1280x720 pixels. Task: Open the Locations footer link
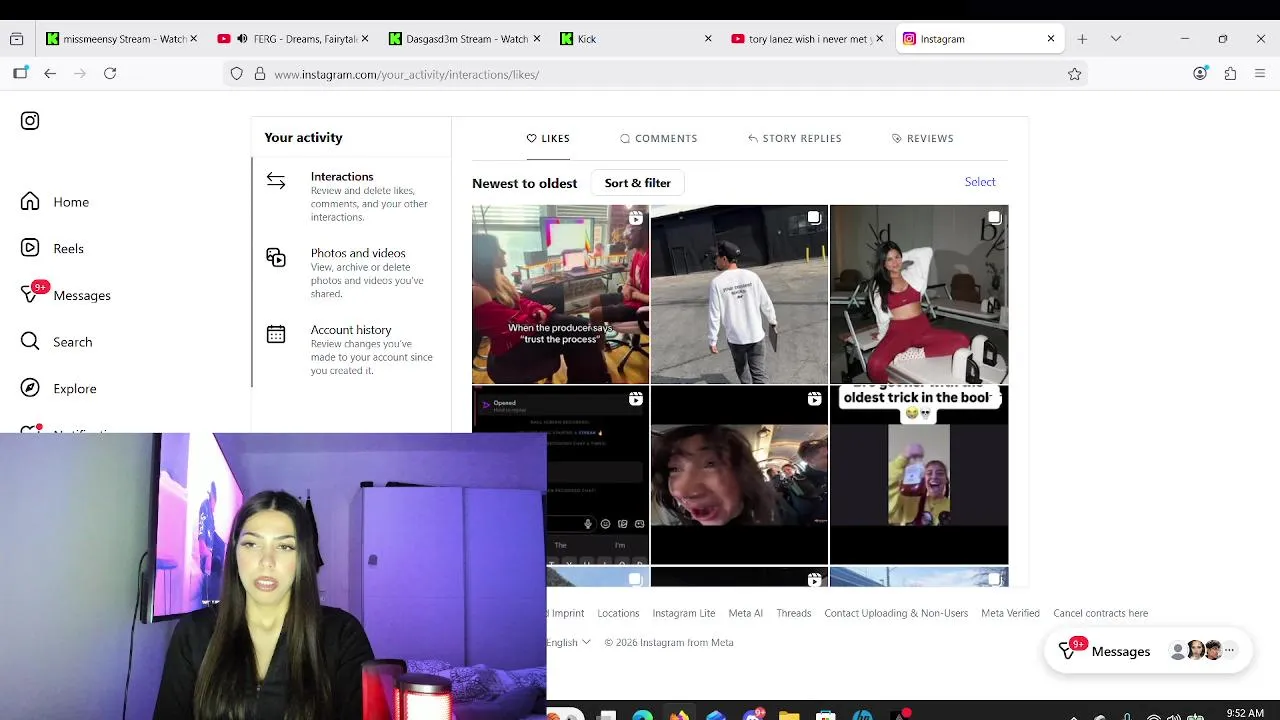click(x=618, y=613)
